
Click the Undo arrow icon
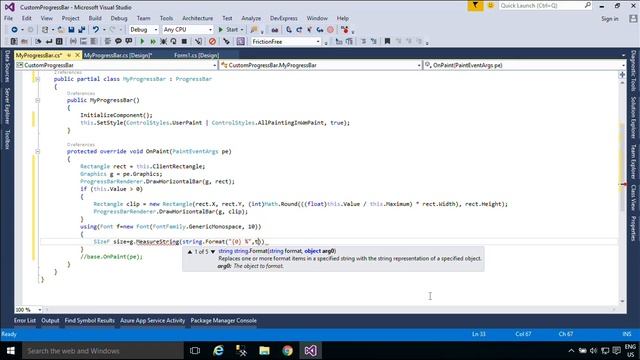point(96,29)
